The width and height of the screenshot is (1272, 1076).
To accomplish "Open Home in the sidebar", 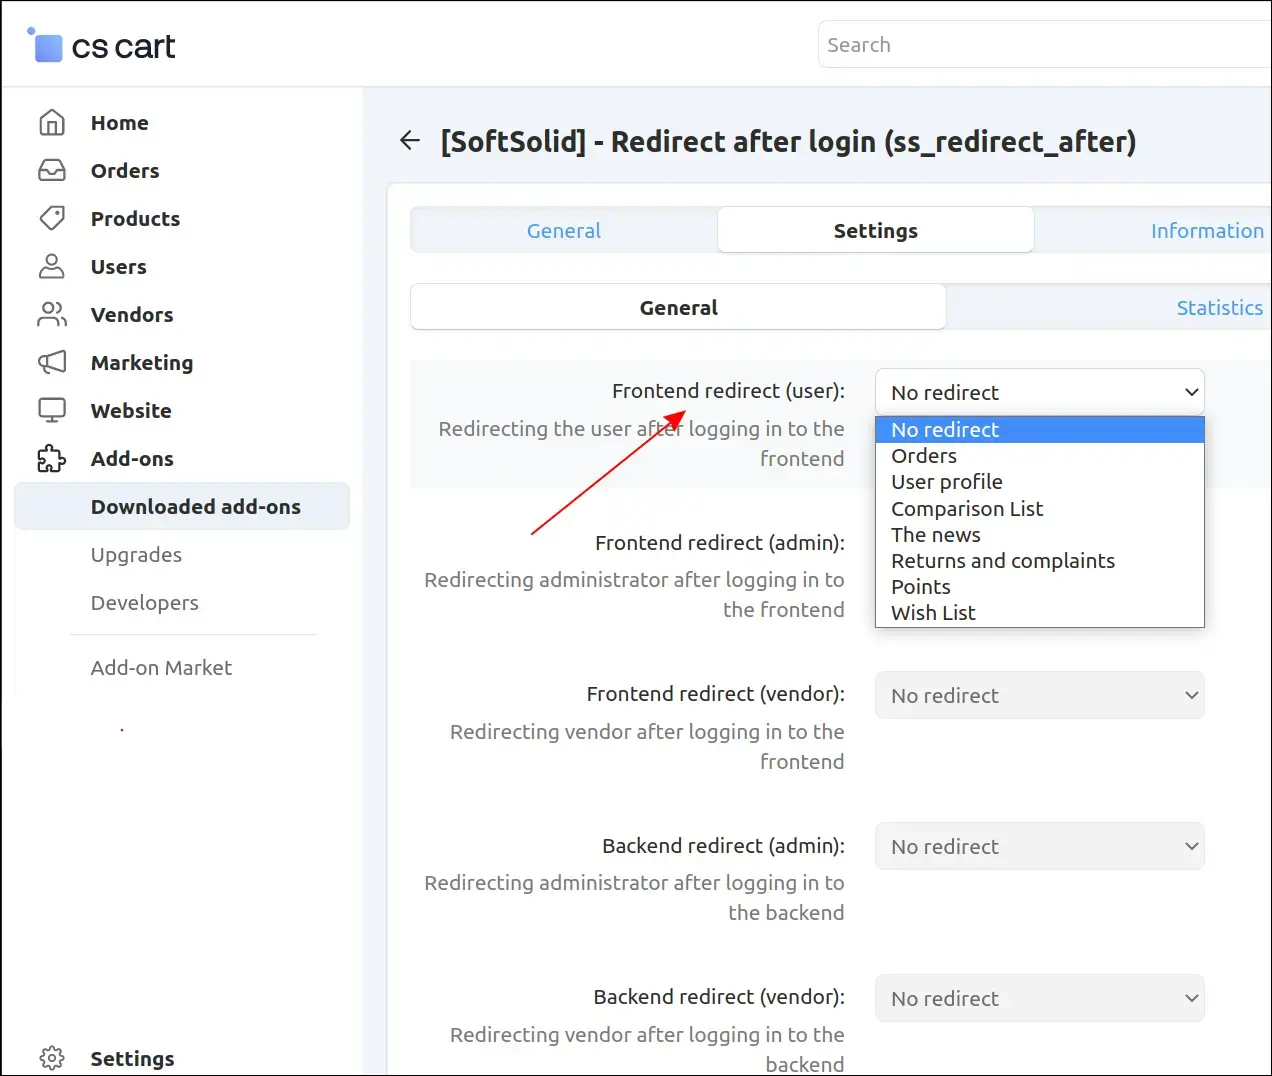I will [x=119, y=122].
